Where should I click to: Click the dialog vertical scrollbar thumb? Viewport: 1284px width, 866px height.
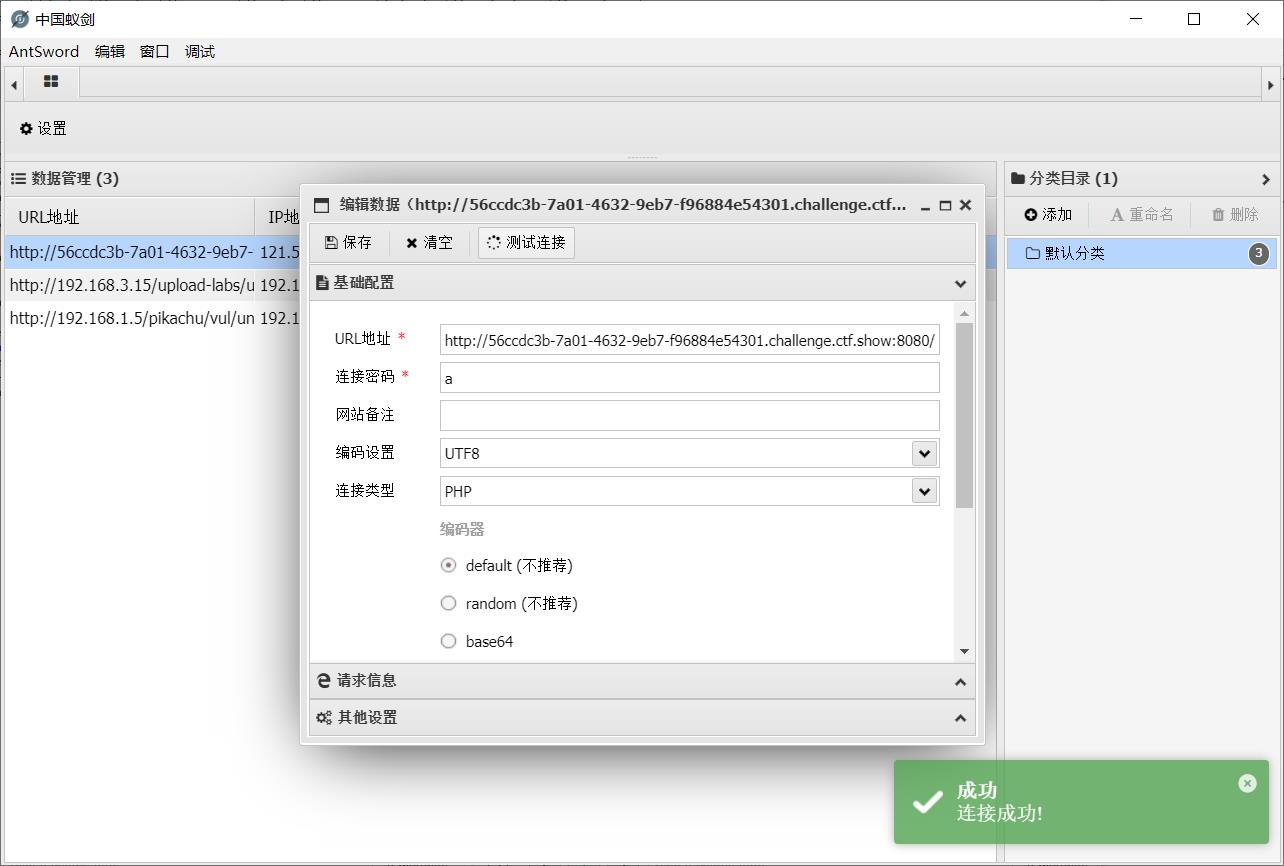pos(964,415)
